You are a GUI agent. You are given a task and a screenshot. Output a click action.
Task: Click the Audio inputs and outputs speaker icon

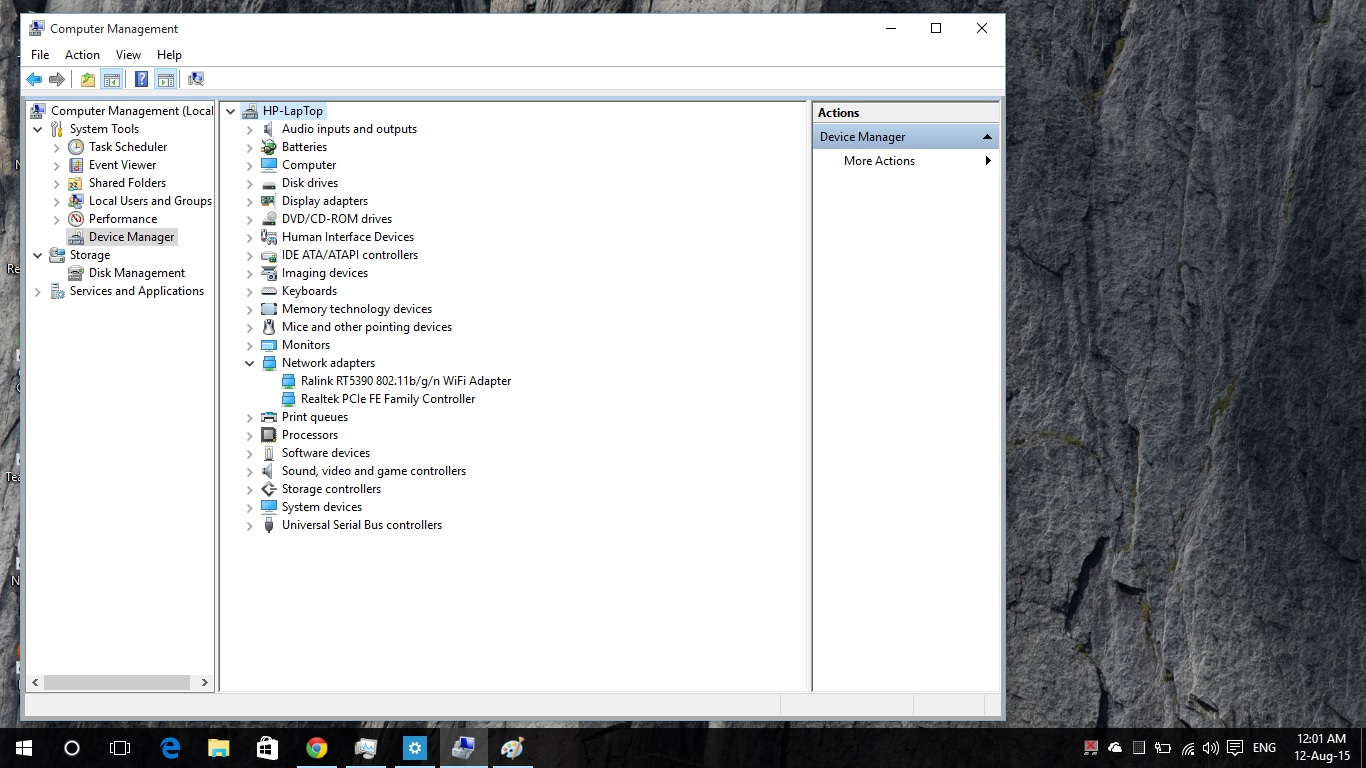coord(268,129)
